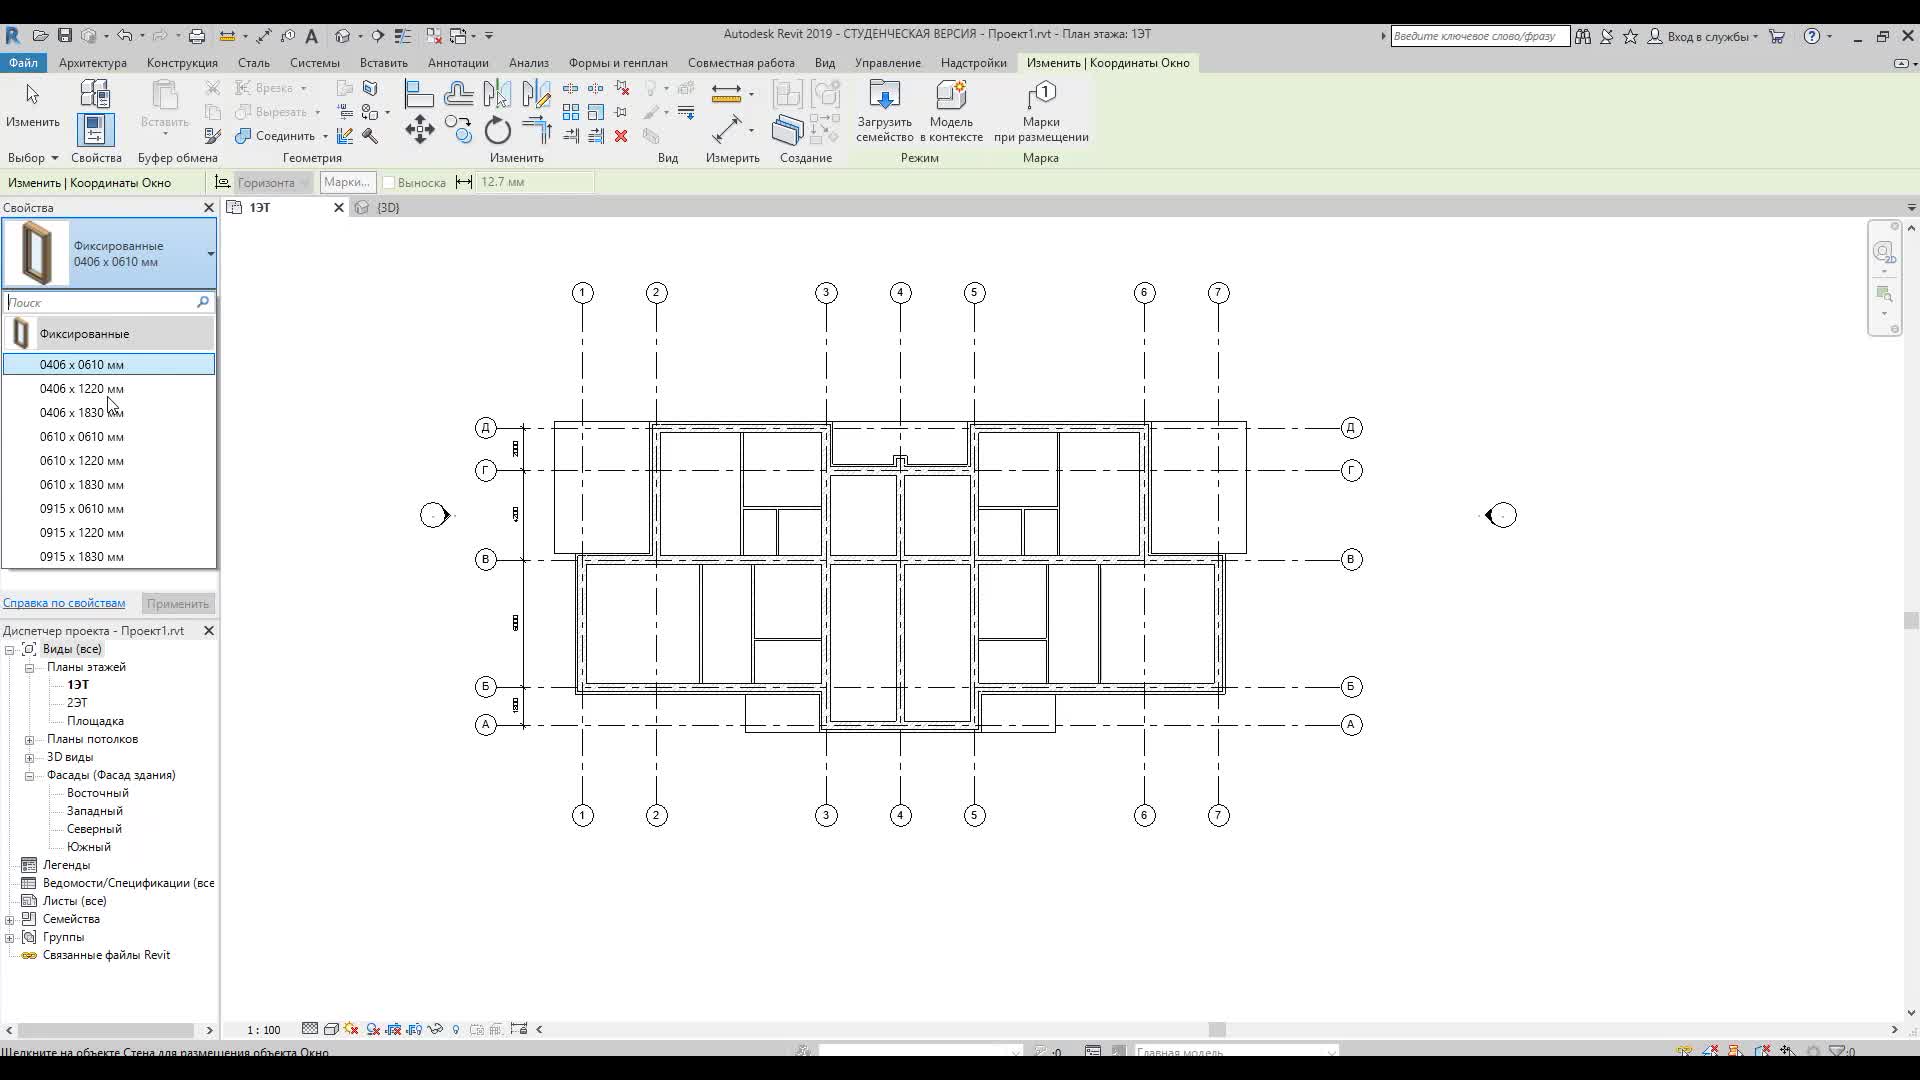Viewport: 1920px width, 1080px height.
Task: Choose 0915 x 0610 мм window type
Action: [109, 509]
